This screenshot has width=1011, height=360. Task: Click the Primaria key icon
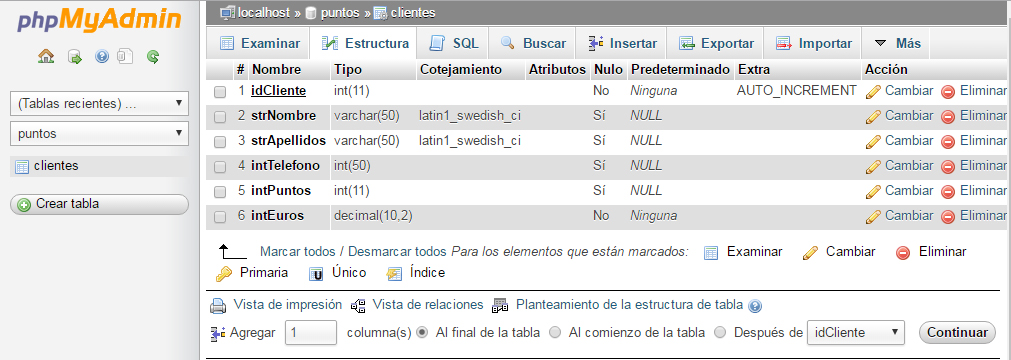click(224, 274)
